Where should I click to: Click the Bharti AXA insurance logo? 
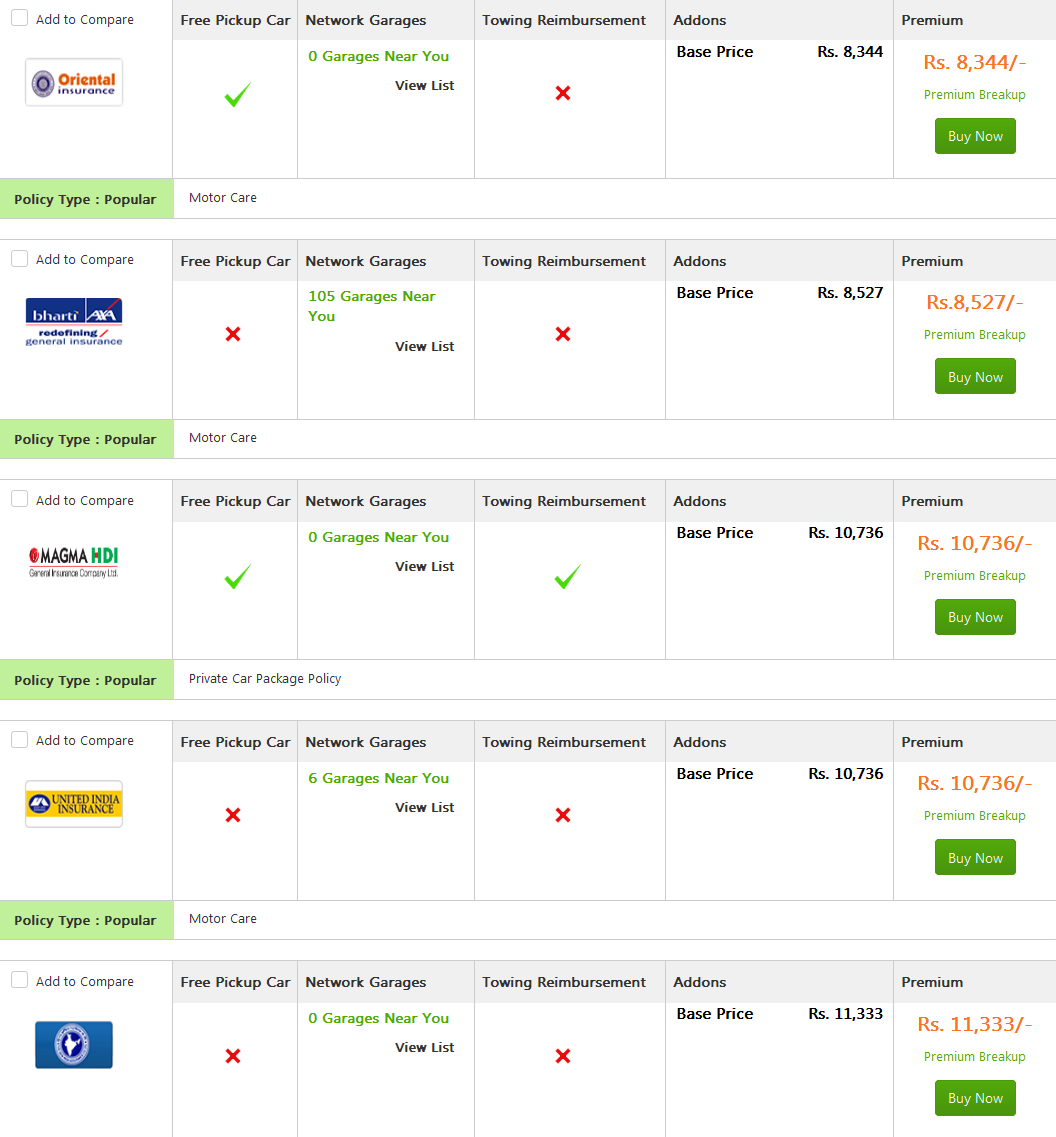click(x=74, y=322)
